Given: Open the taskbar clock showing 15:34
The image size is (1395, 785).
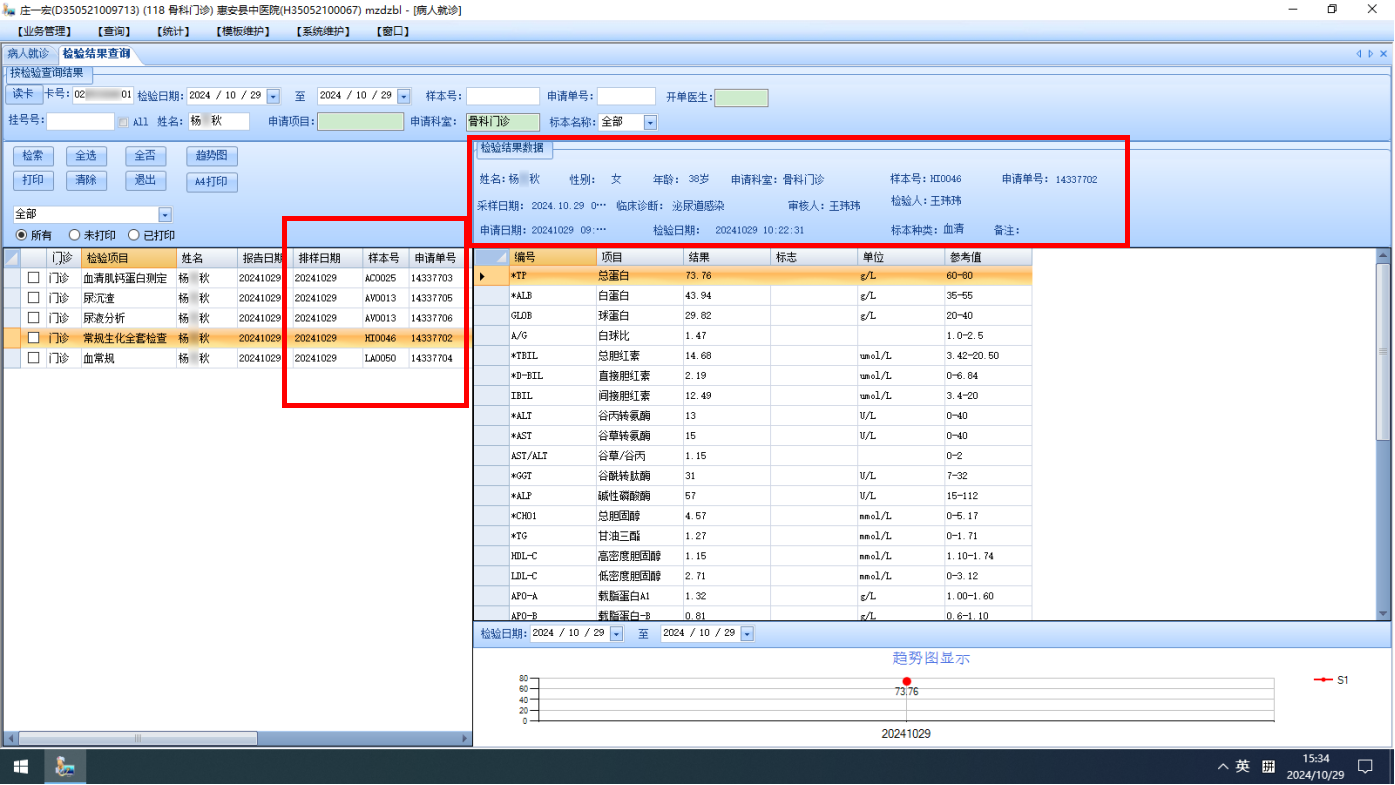Looking at the screenshot, I should pos(1316,767).
